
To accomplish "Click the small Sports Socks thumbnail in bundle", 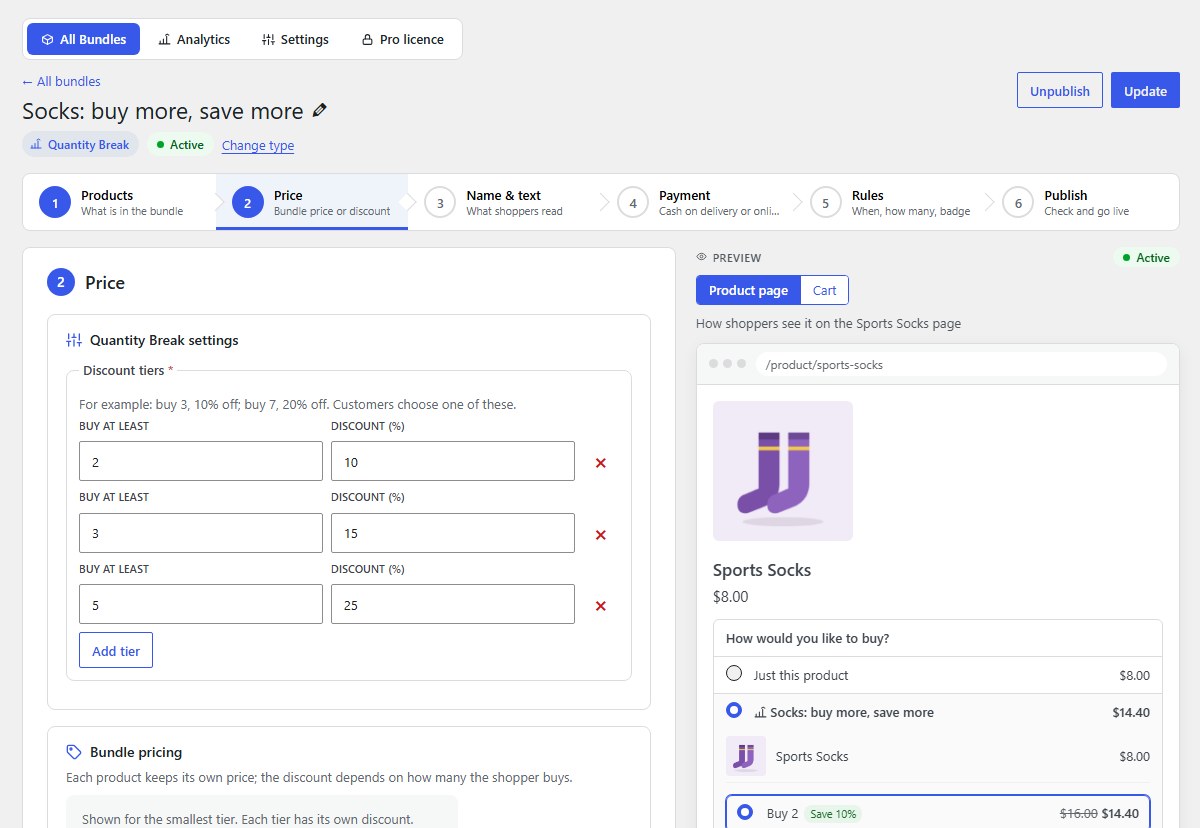I will [x=746, y=756].
